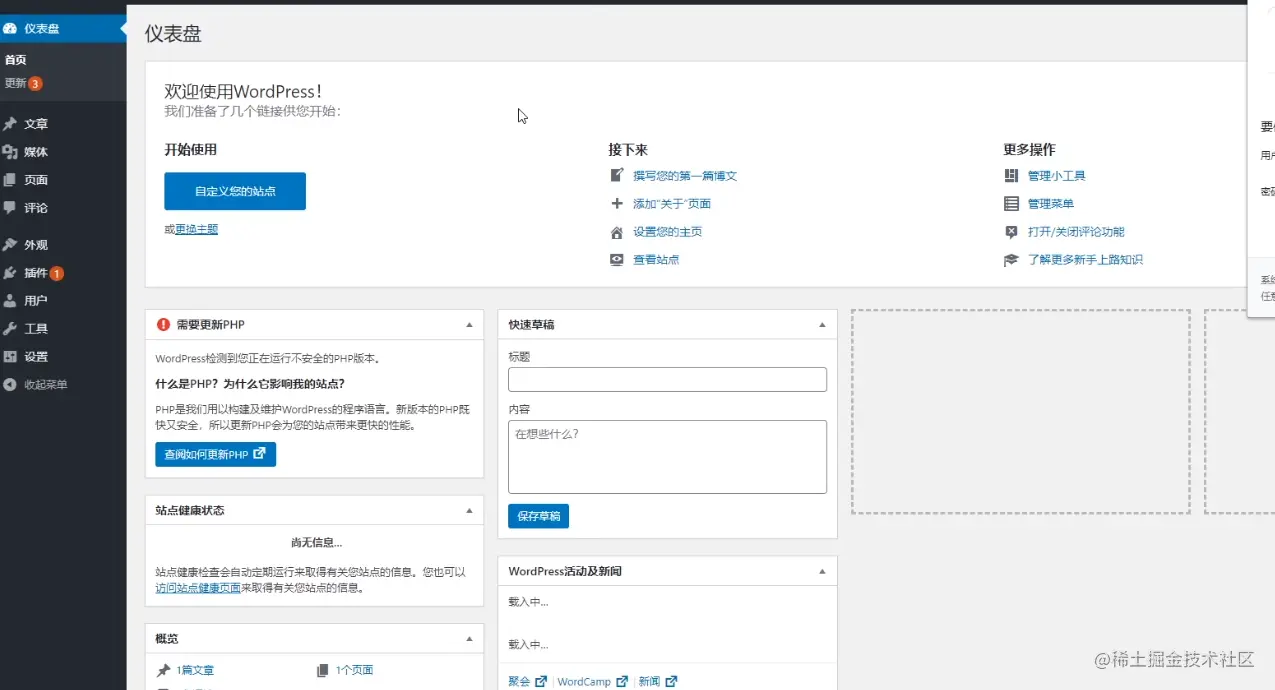This screenshot has width=1275, height=690.
Task: Click the 保存草稿 button
Action: coord(538,516)
